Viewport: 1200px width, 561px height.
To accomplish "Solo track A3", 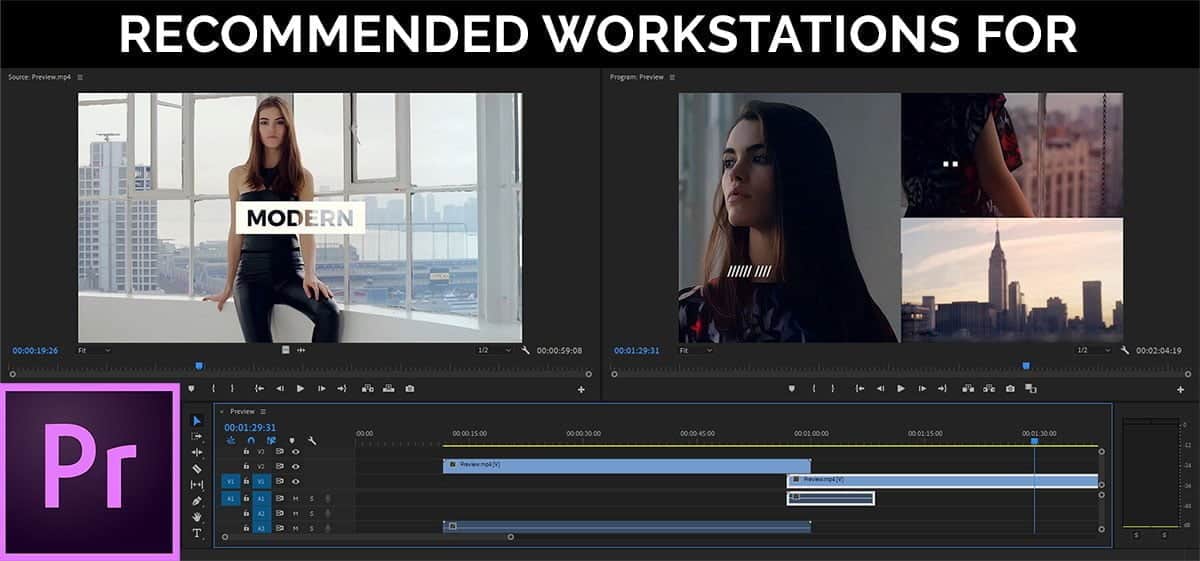I will click(311, 528).
